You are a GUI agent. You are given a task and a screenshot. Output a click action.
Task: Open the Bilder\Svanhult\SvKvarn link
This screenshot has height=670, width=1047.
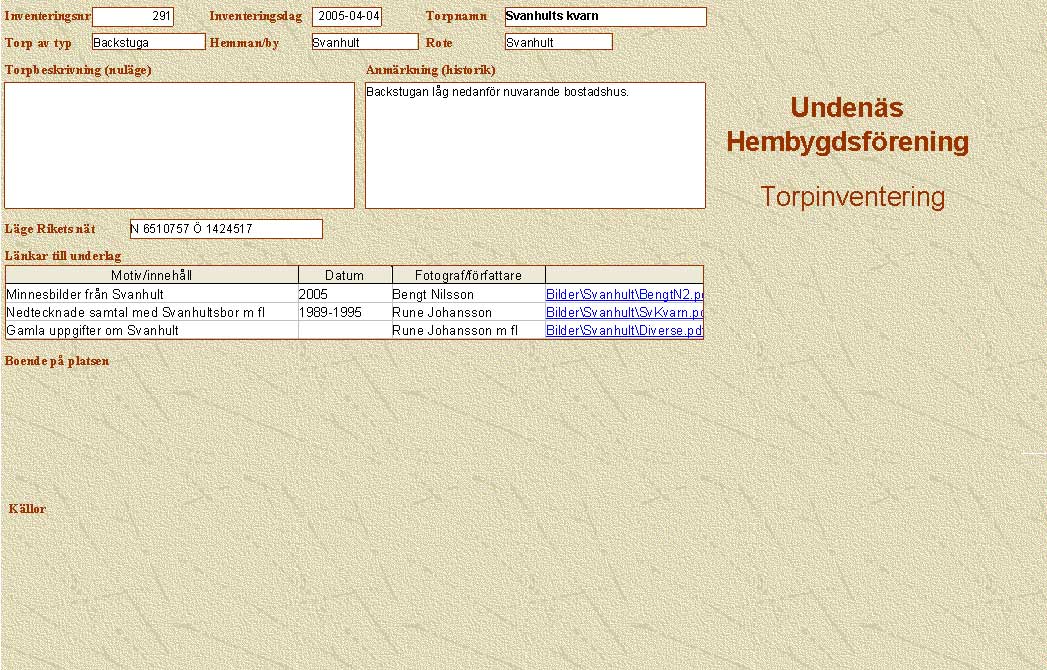[625, 313]
